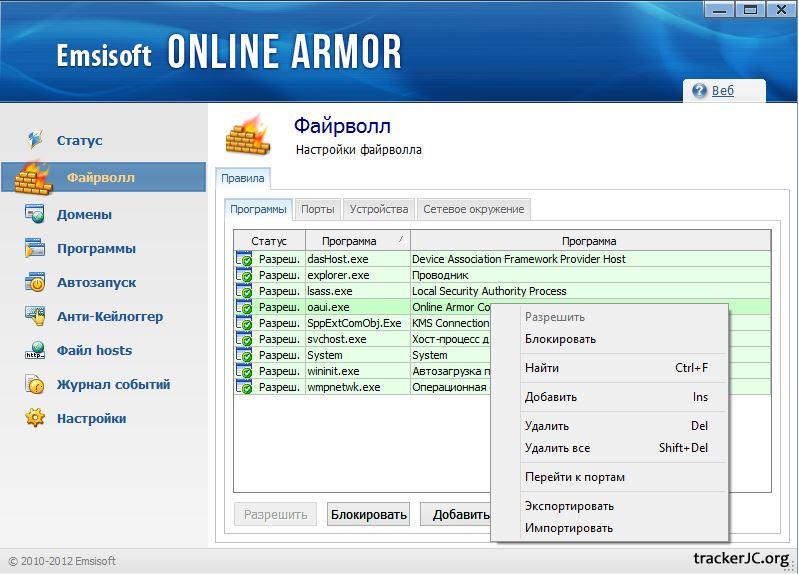Open the Сетевое окружение tab
This screenshot has height=574, width=799.
(x=473, y=209)
